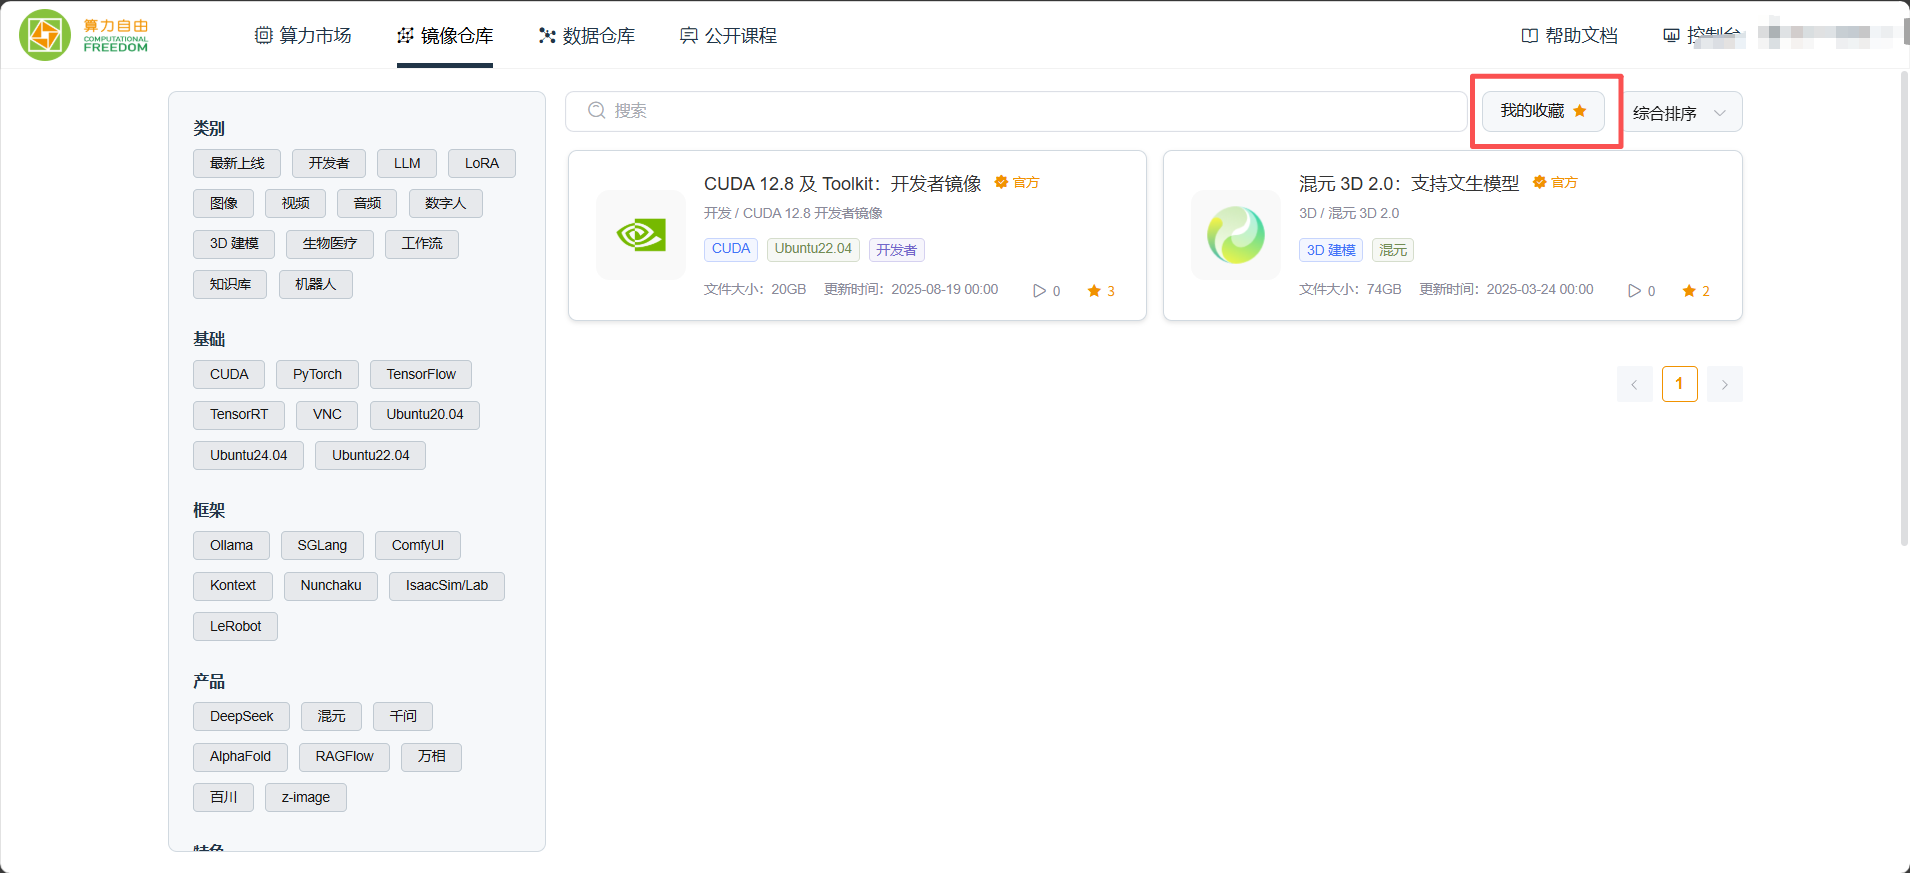Click run count icon on 混元 3D card
Viewport: 1910px width, 873px height.
pyautogui.click(x=1634, y=291)
